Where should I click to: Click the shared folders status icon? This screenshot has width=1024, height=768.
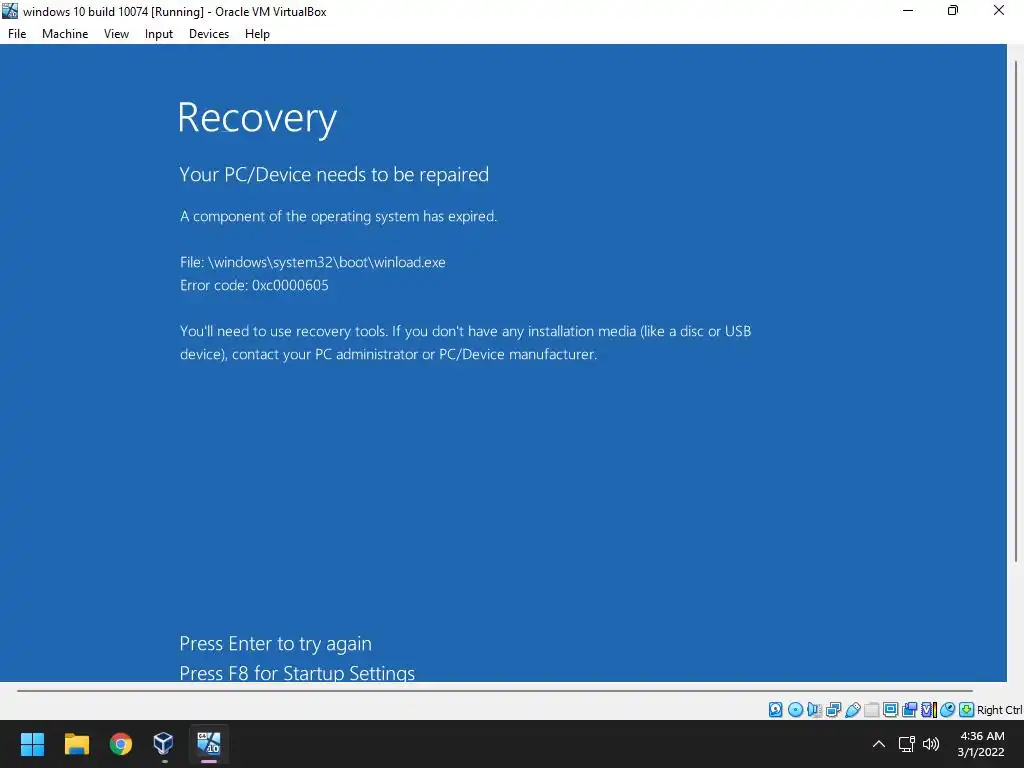[x=871, y=710]
